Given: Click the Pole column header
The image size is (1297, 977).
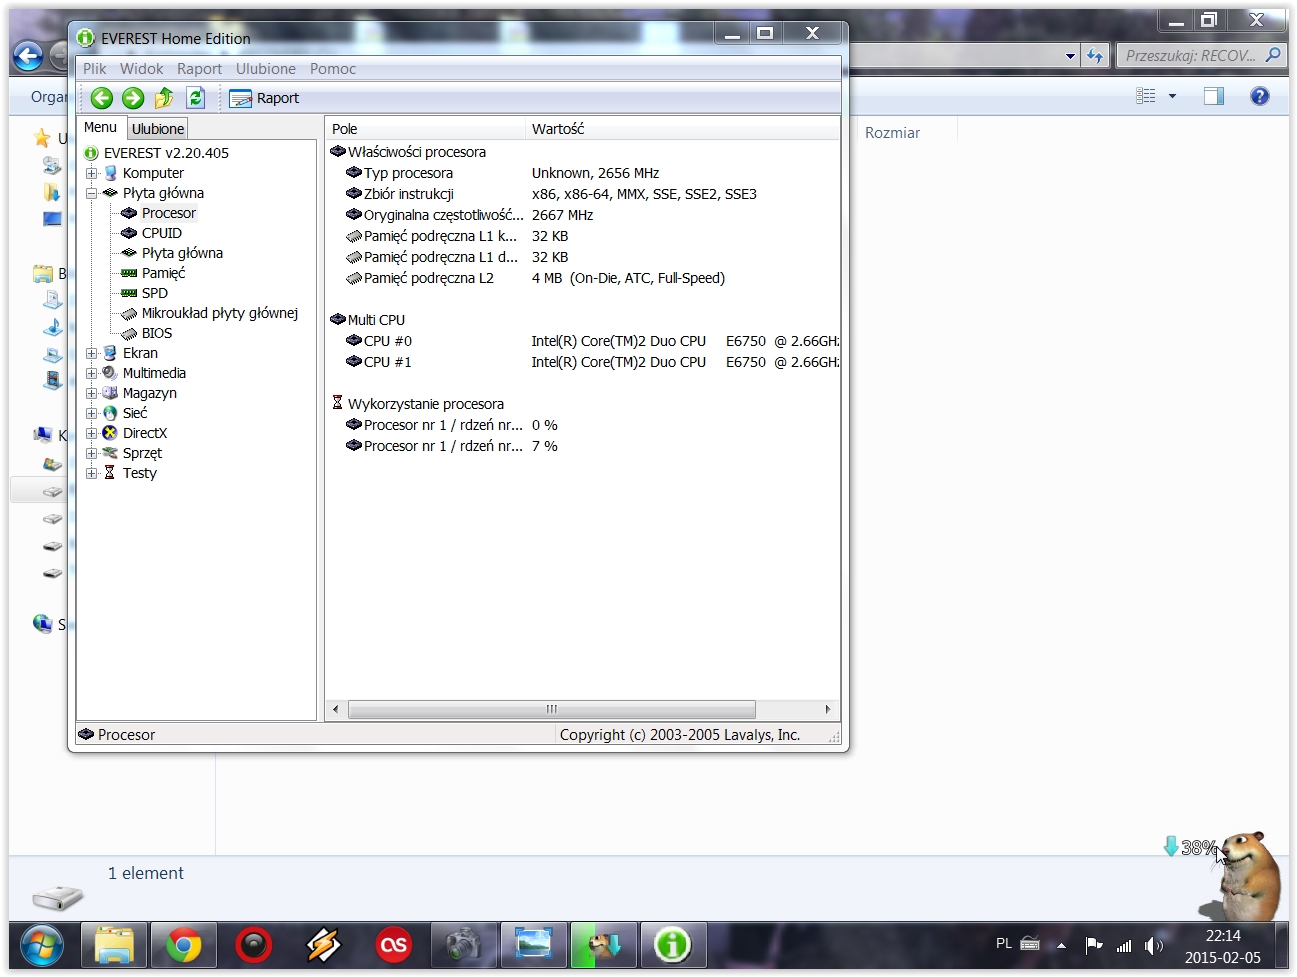Looking at the screenshot, I should pyautogui.click(x=425, y=129).
